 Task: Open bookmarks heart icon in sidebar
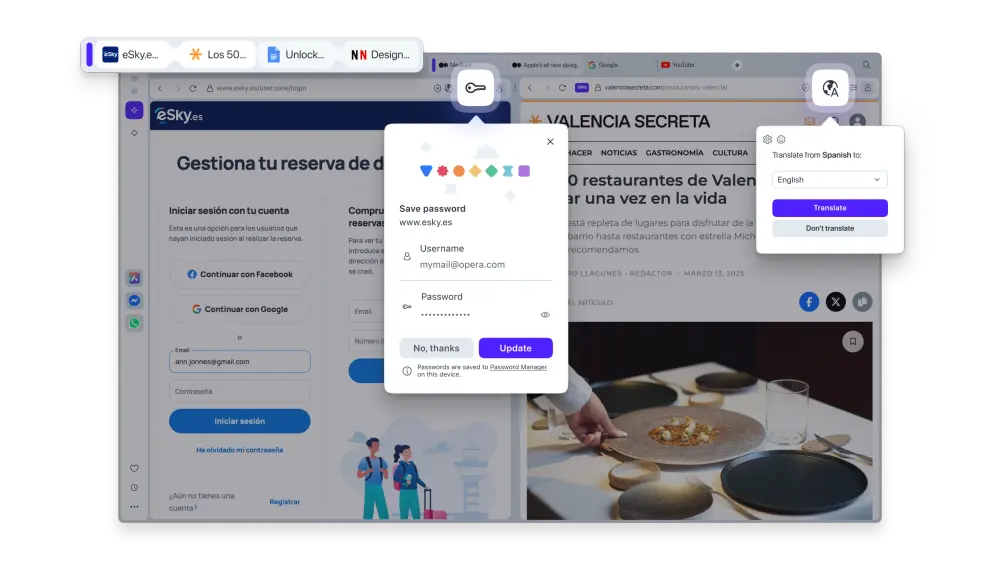(134, 468)
